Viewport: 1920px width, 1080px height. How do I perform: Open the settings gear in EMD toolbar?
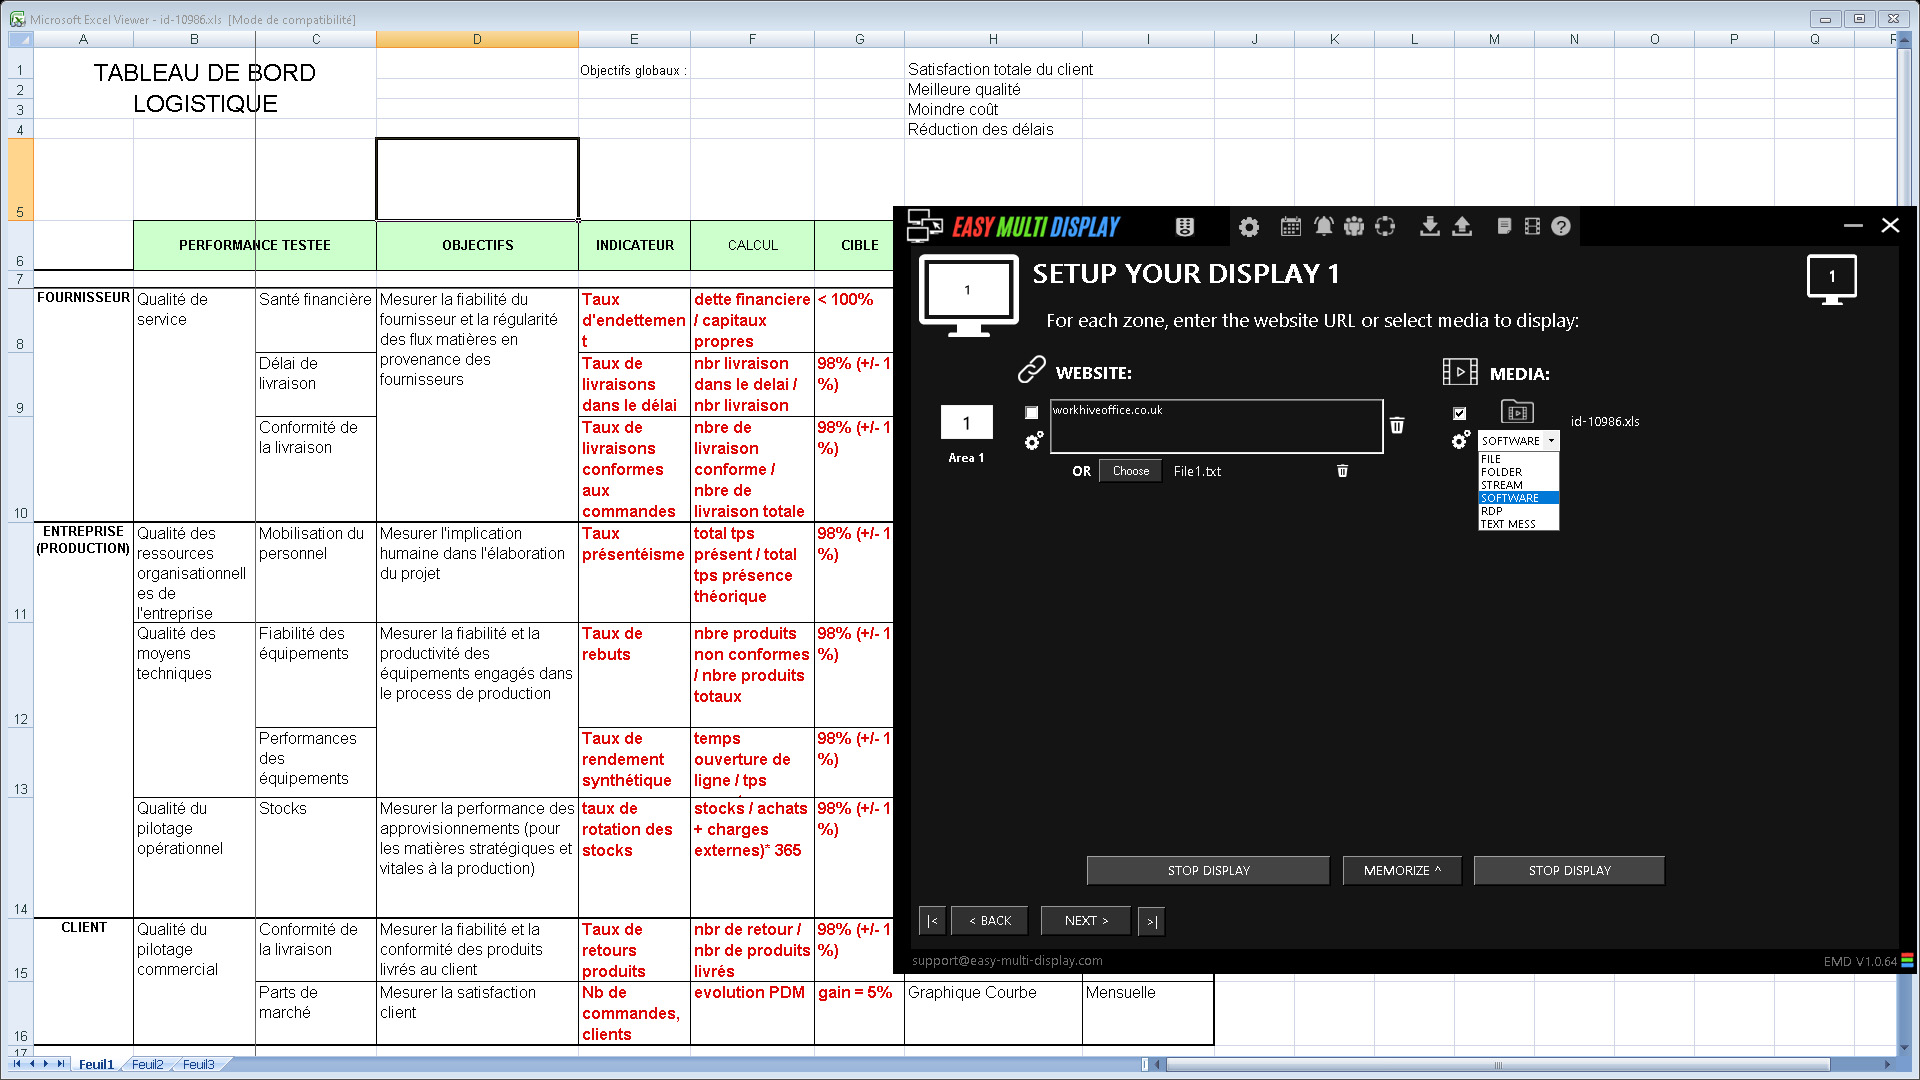tap(1249, 227)
